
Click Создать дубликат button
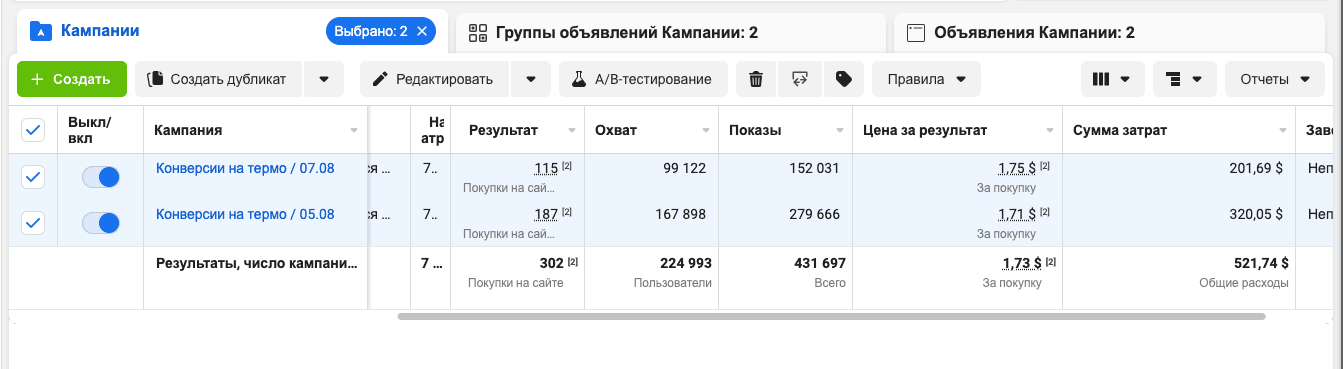[x=218, y=79]
